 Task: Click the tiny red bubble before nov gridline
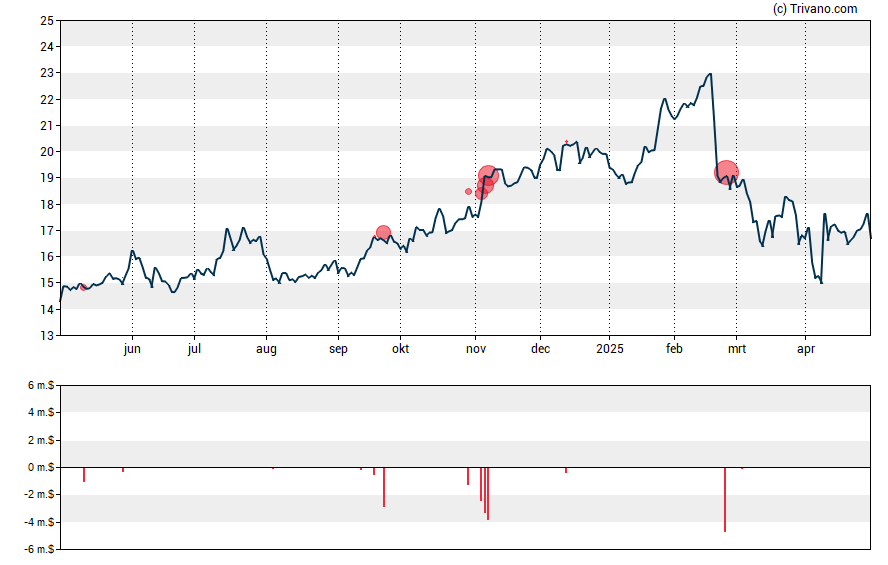point(468,191)
